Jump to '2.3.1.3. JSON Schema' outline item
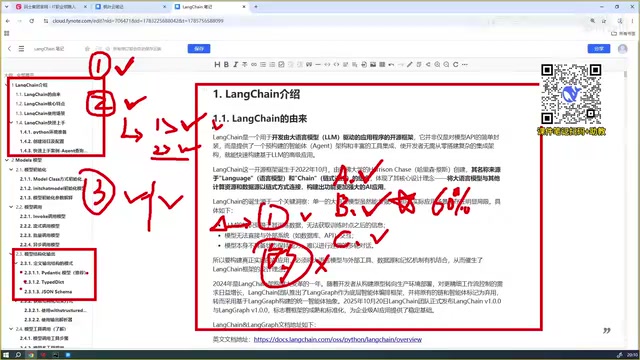 [48, 292]
